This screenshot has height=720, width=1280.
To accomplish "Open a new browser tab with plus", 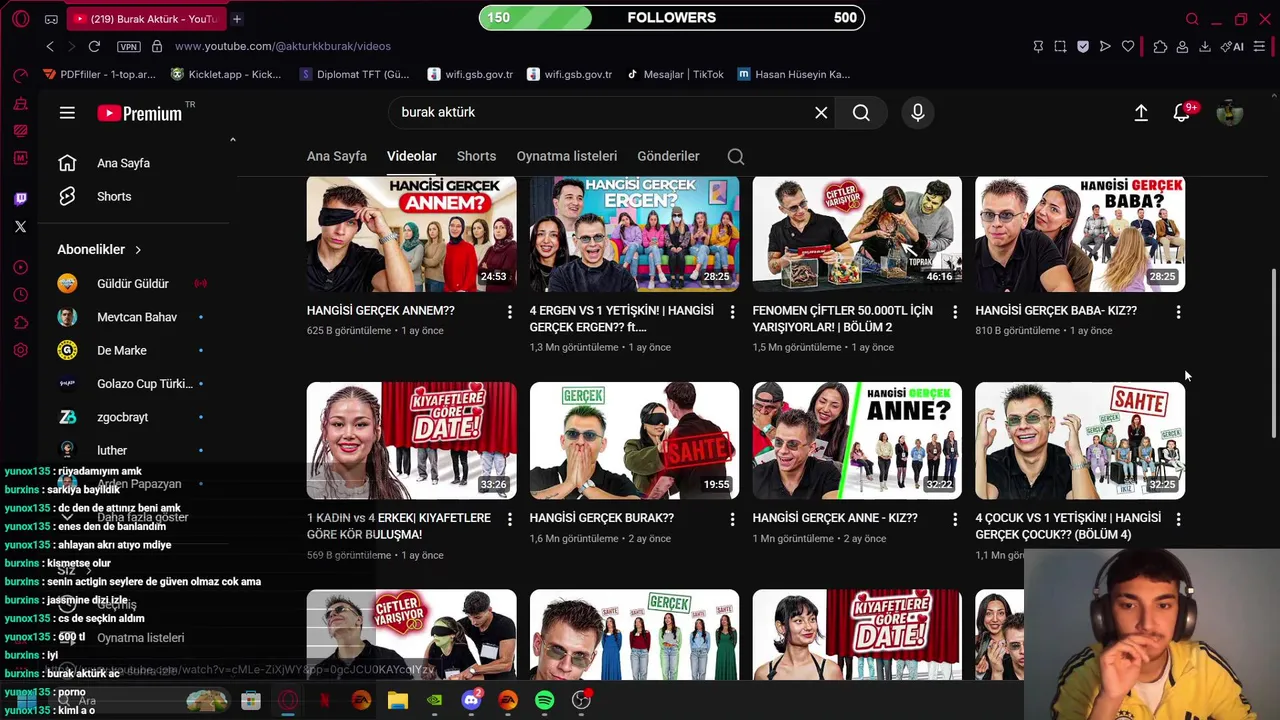I will tap(237, 19).
